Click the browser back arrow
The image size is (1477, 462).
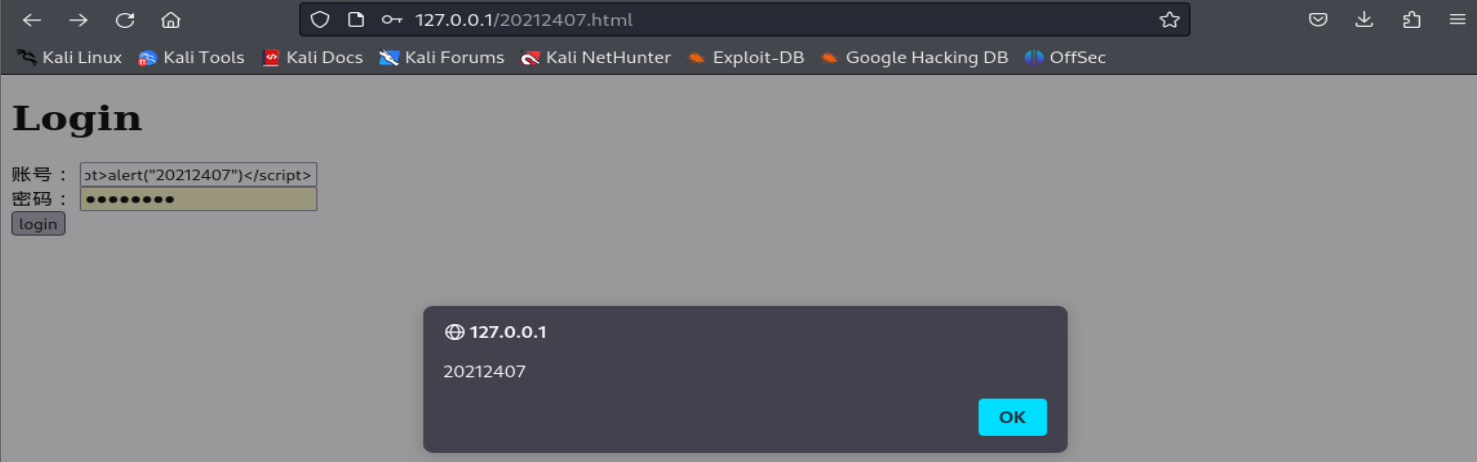click(x=32, y=20)
